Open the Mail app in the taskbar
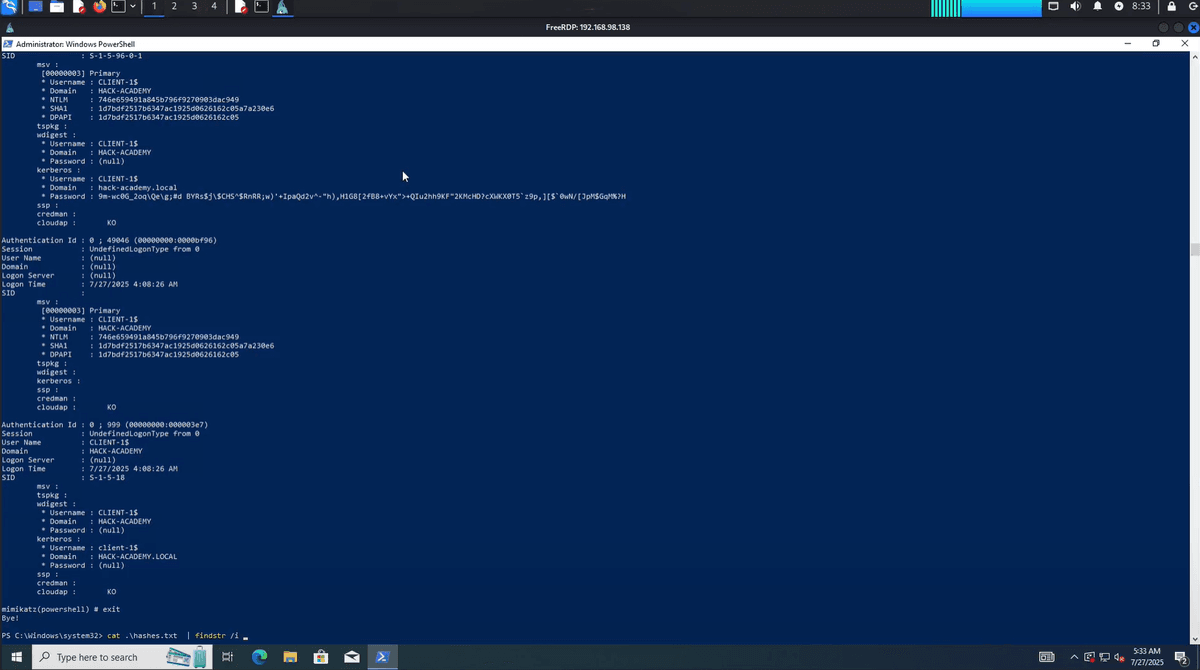Image resolution: width=1200 pixels, height=670 pixels. pos(352,657)
